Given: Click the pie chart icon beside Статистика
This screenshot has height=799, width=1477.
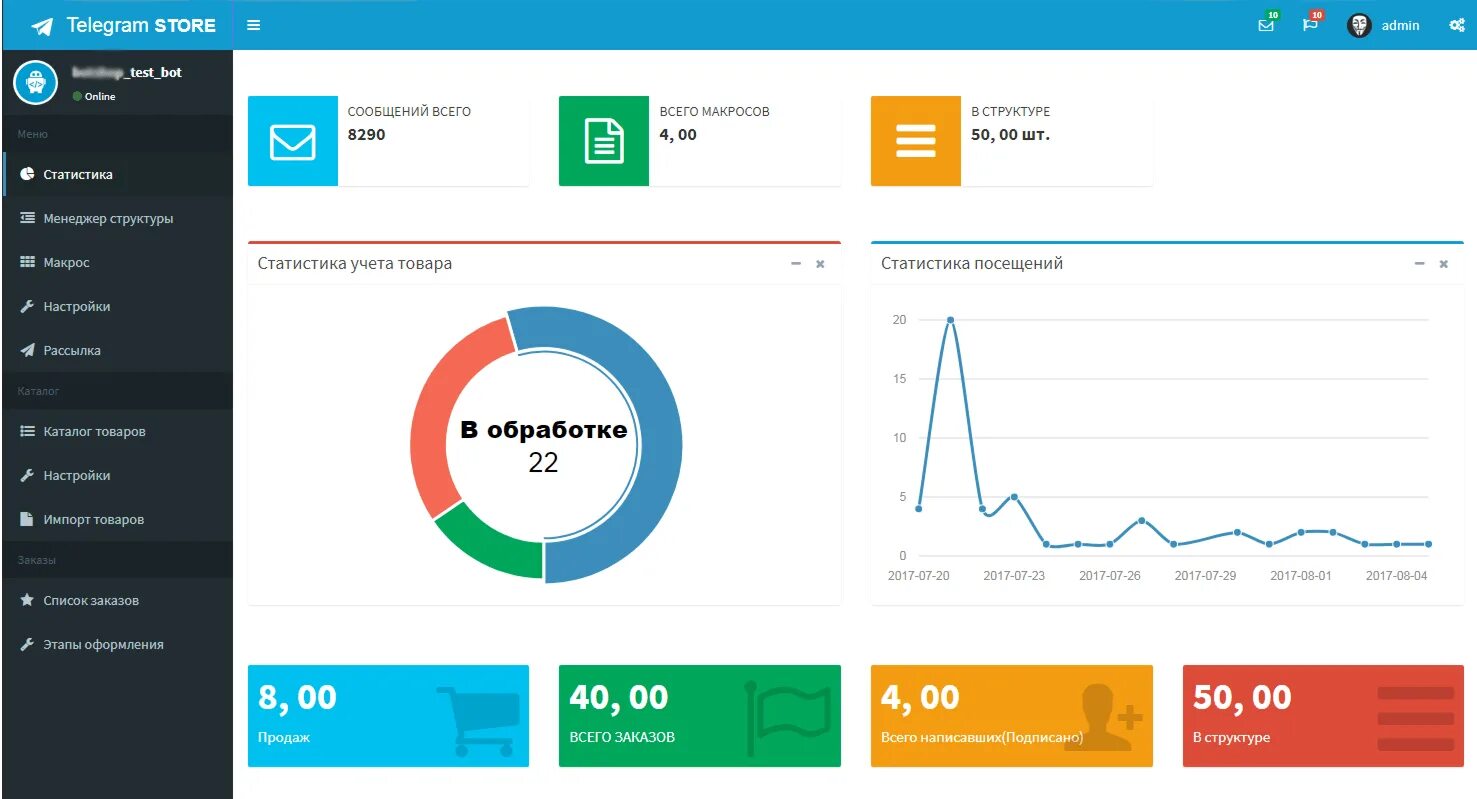Looking at the screenshot, I should click(x=27, y=174).
